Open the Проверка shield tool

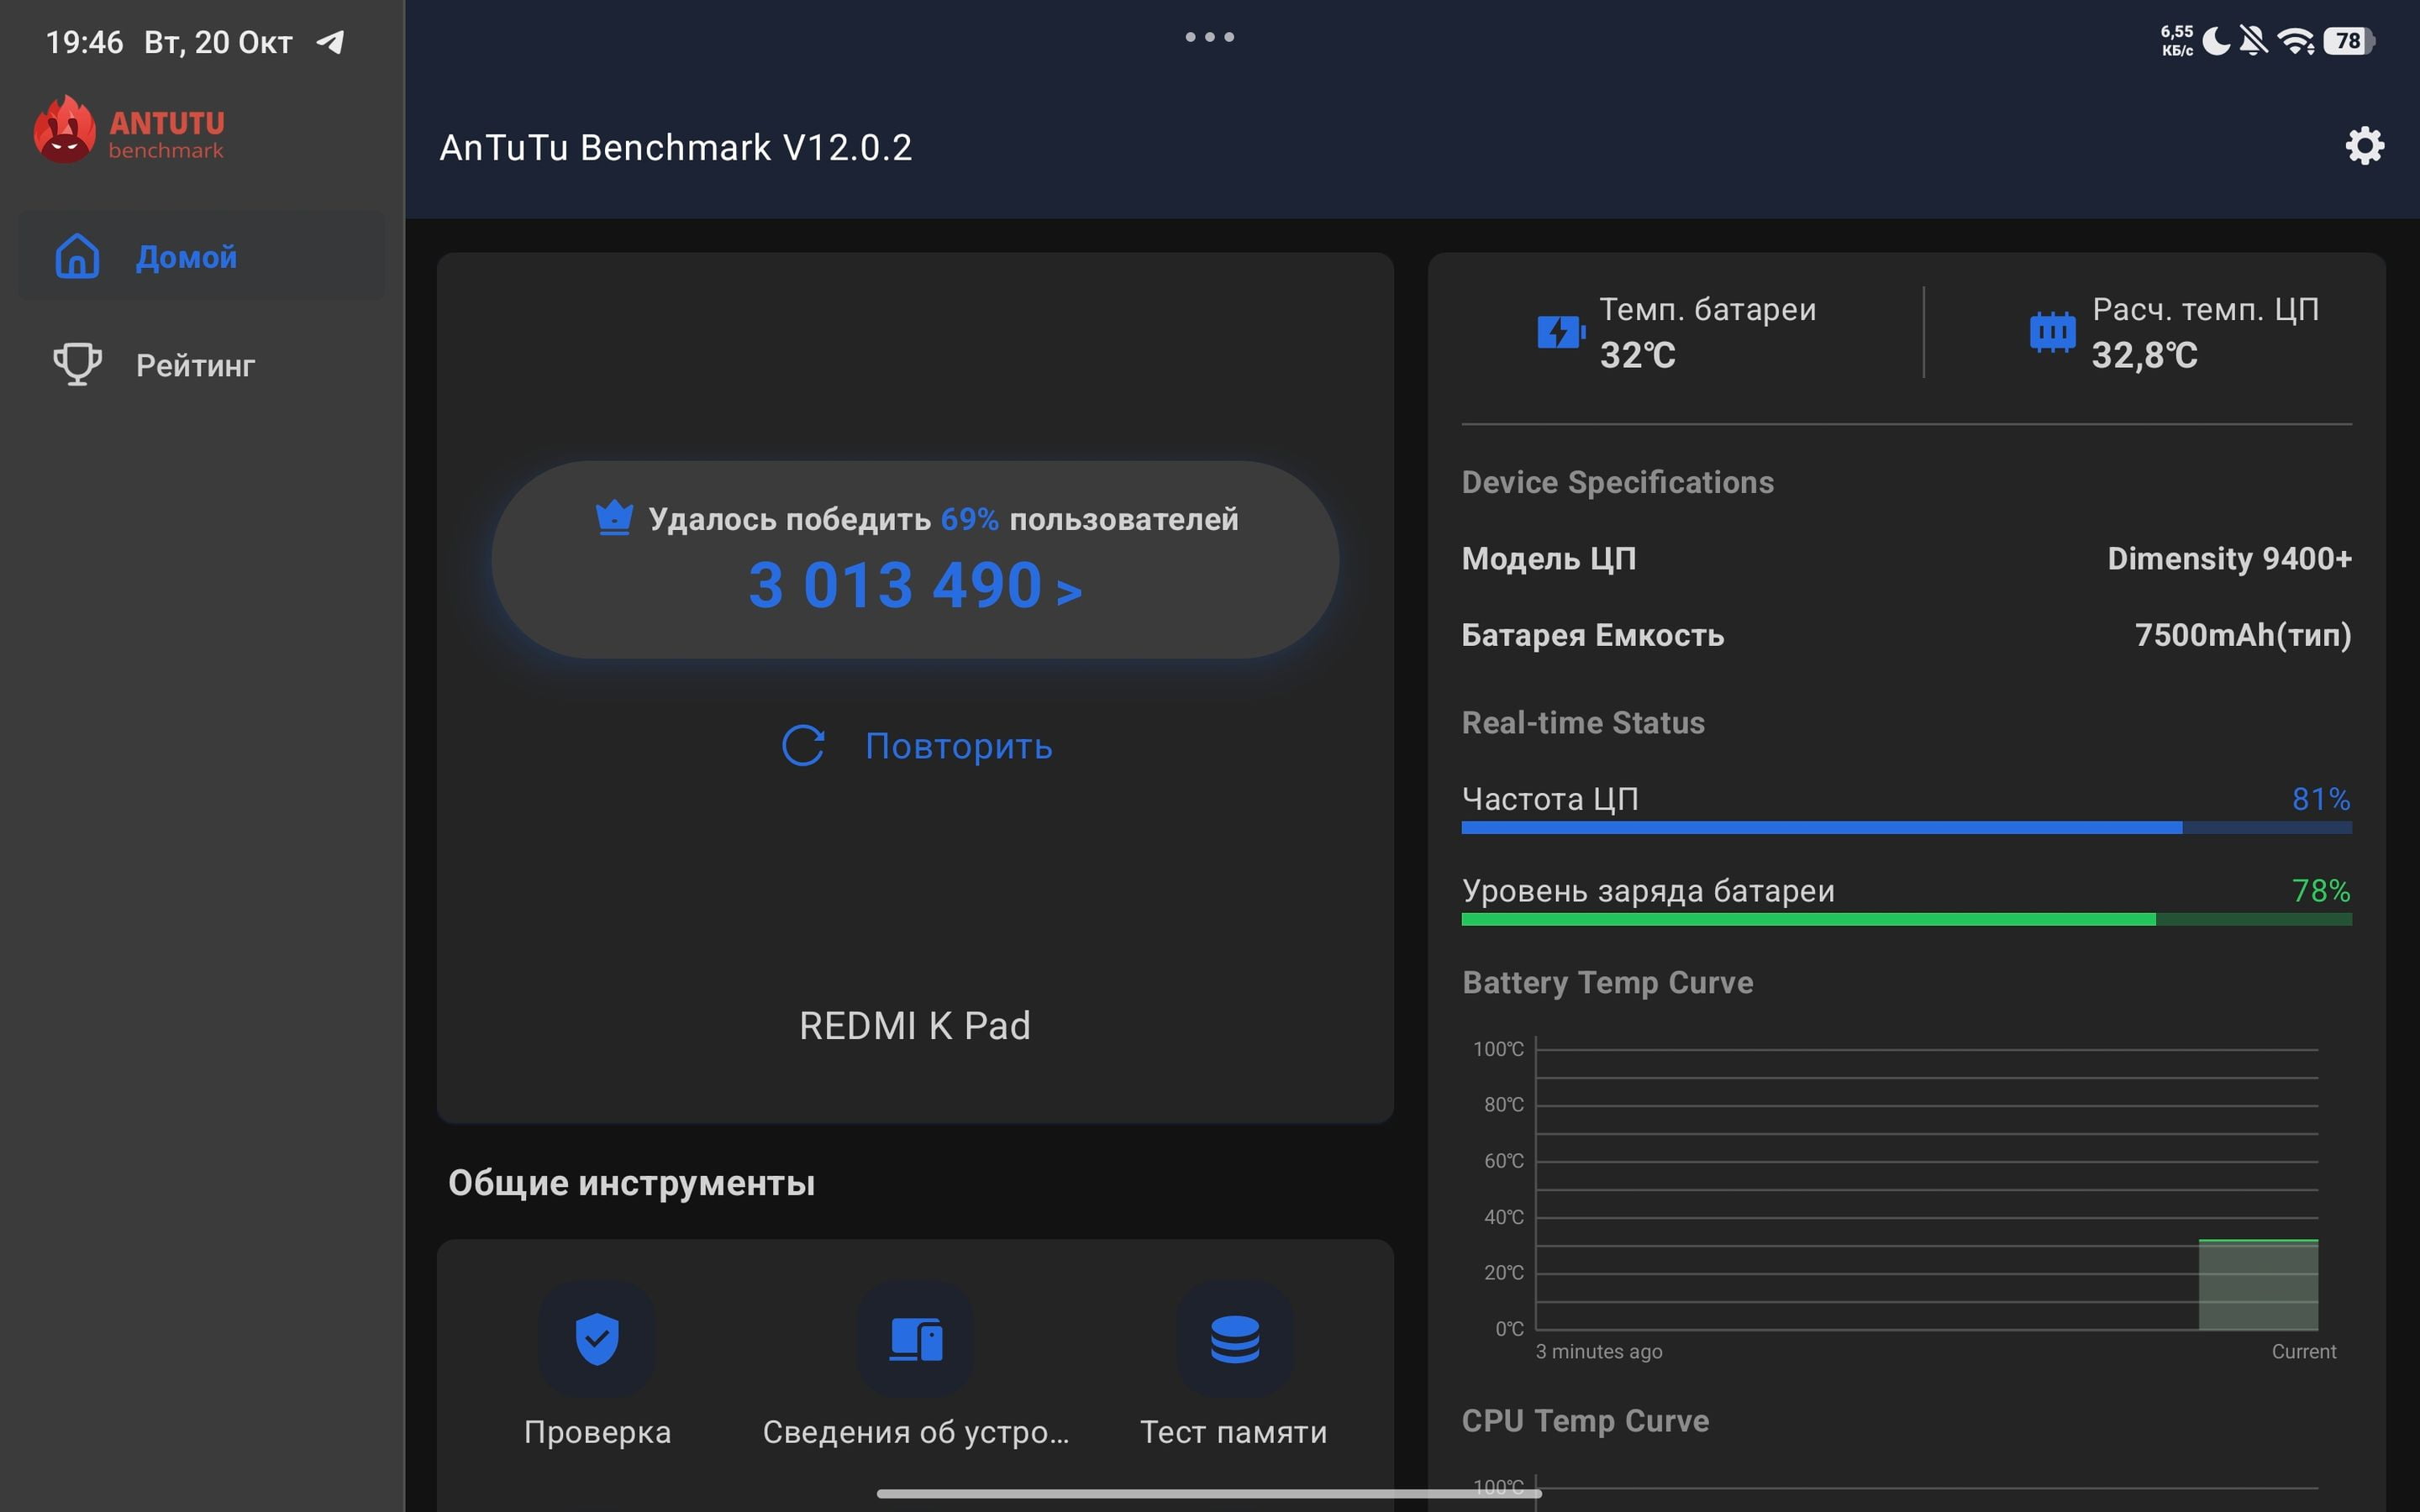click(x=597, y=1338)
